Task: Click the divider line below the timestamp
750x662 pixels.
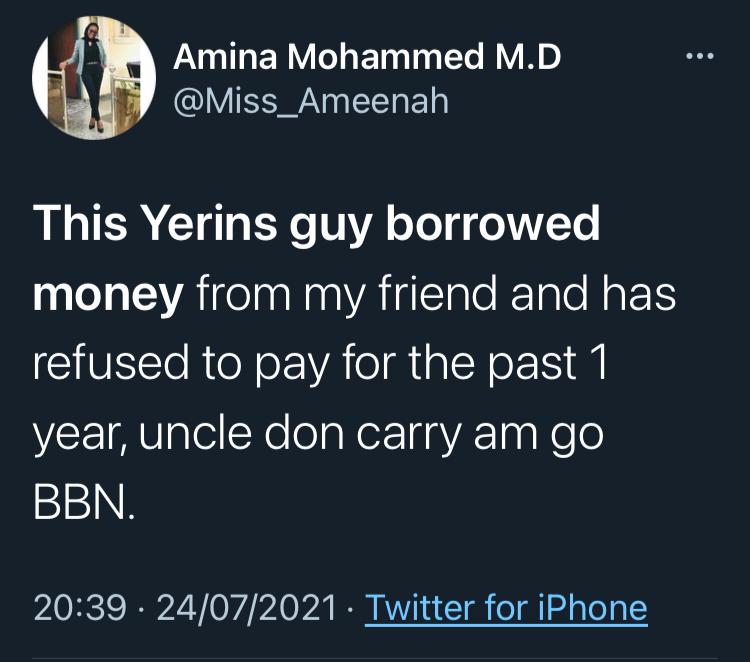Action: click(x=375, y=656)
